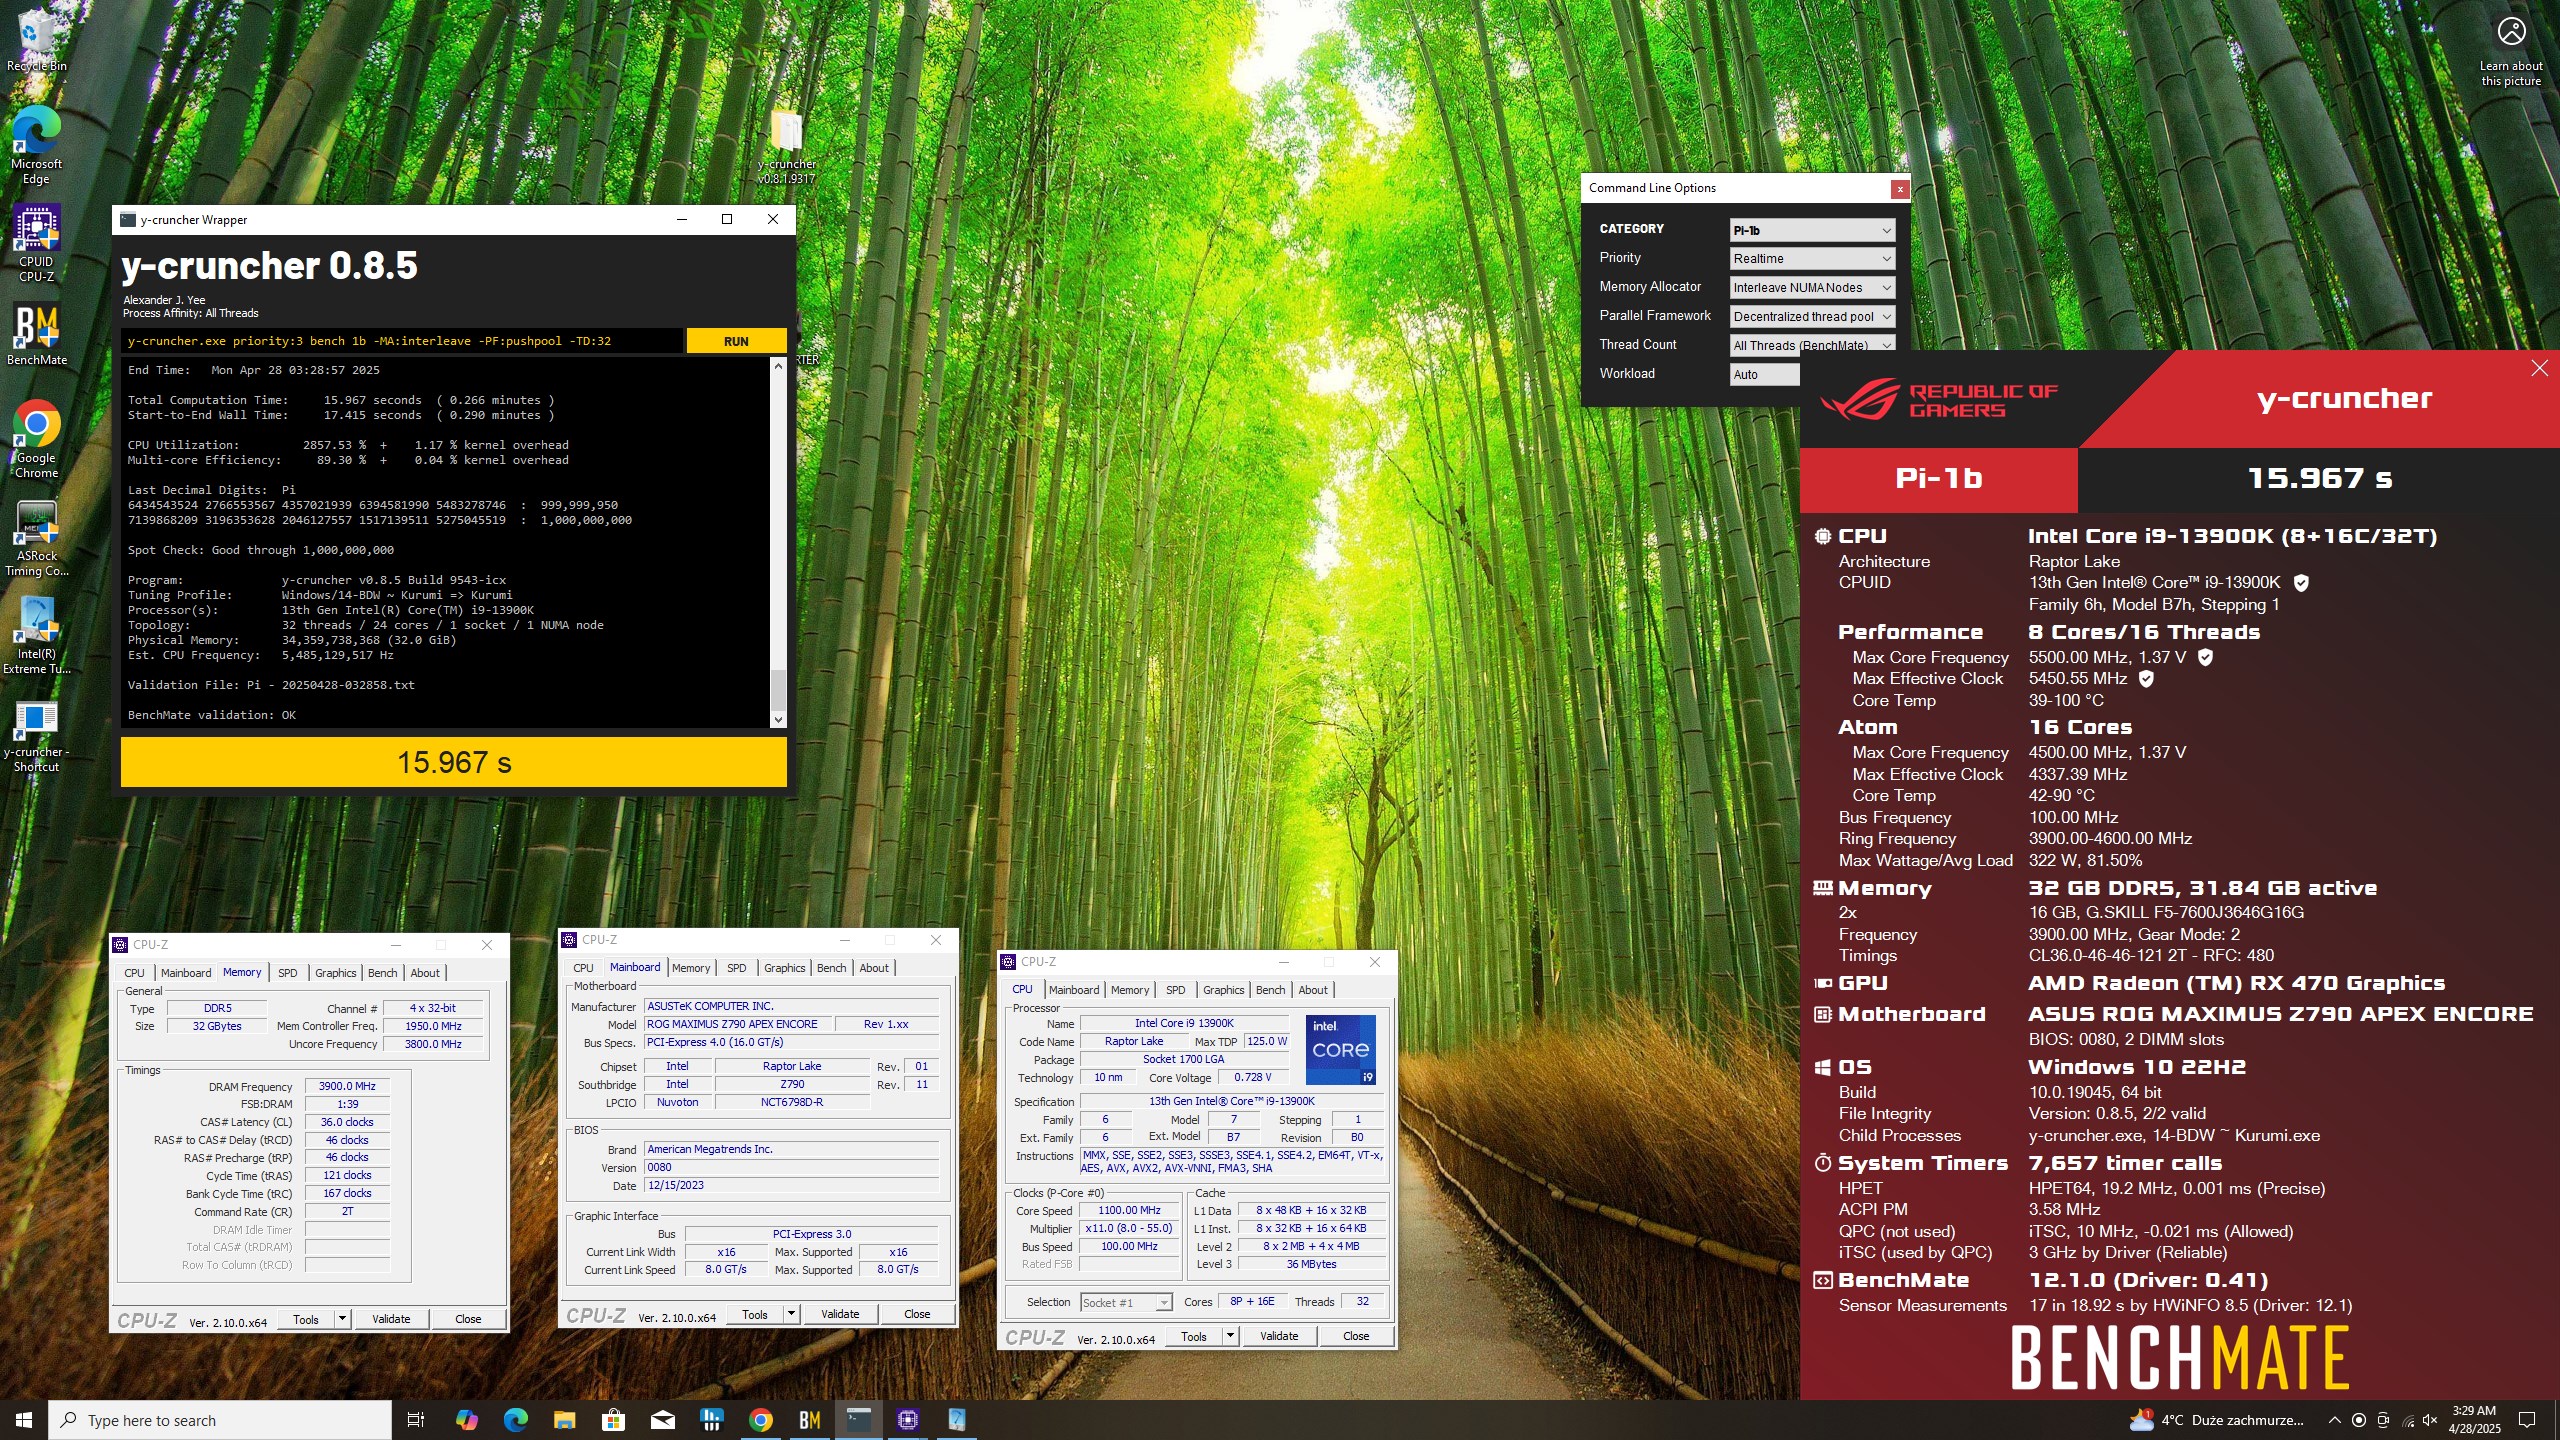This screenshot has width=2560, height=1440.
Task: Launch Copilot from the taskbar
Action: (466, 1420)
